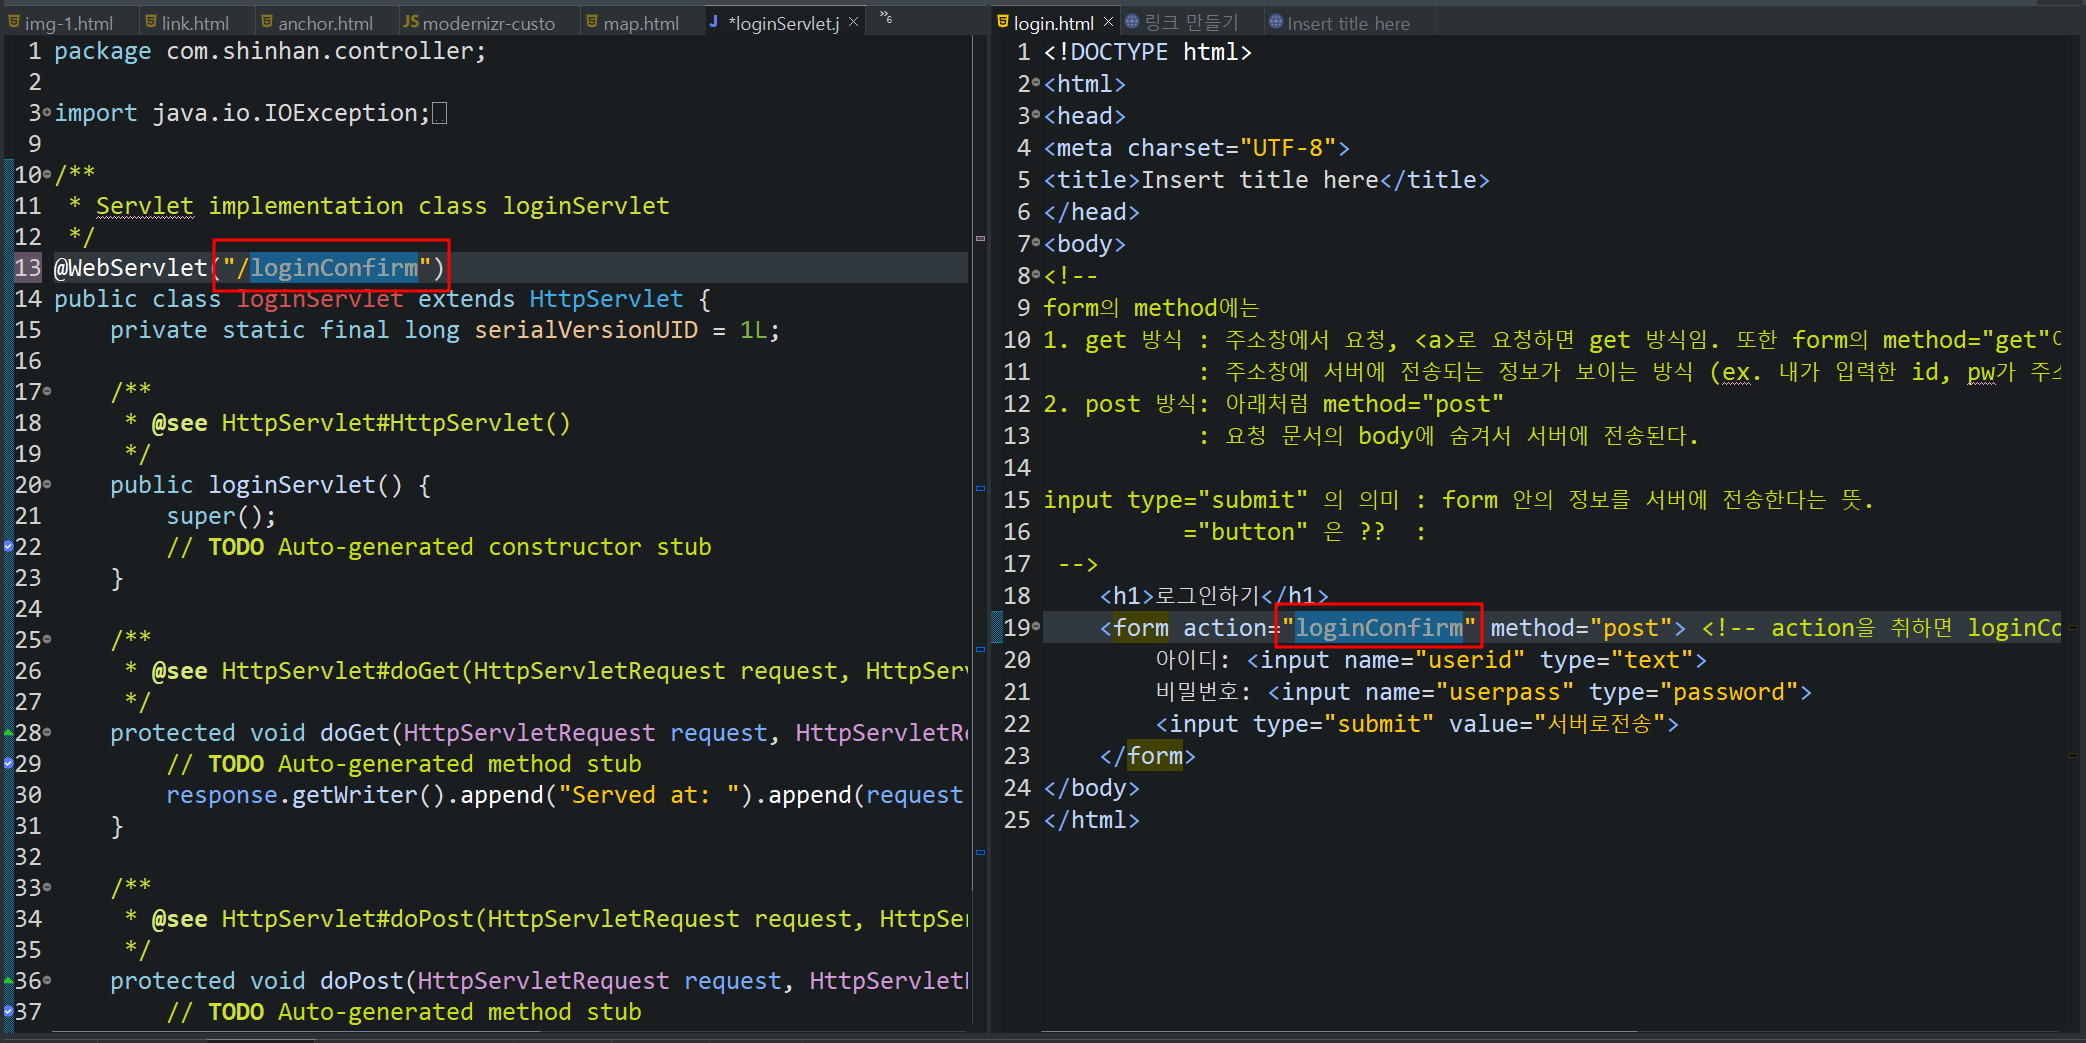The width and height of the screenshot is (2086, 1043).
Task: Switch to the modernizr-custo JS tab
Action: [x=479, y=23]
